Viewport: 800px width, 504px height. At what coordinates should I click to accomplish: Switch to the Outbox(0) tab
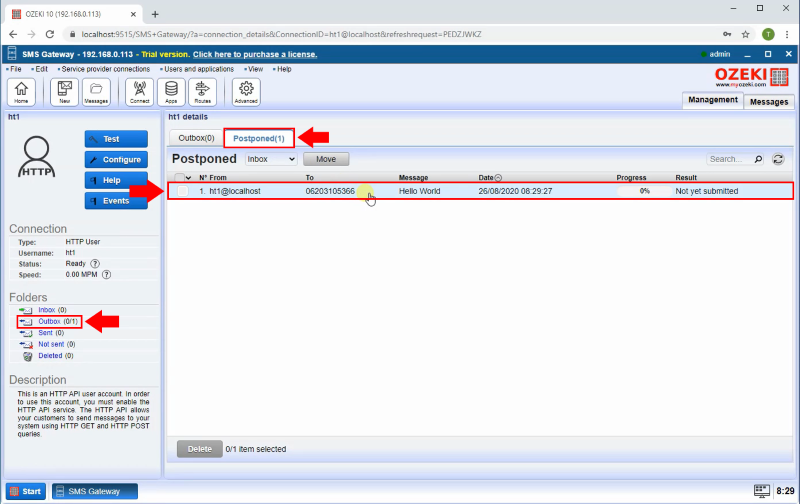[x=196, y=137]
